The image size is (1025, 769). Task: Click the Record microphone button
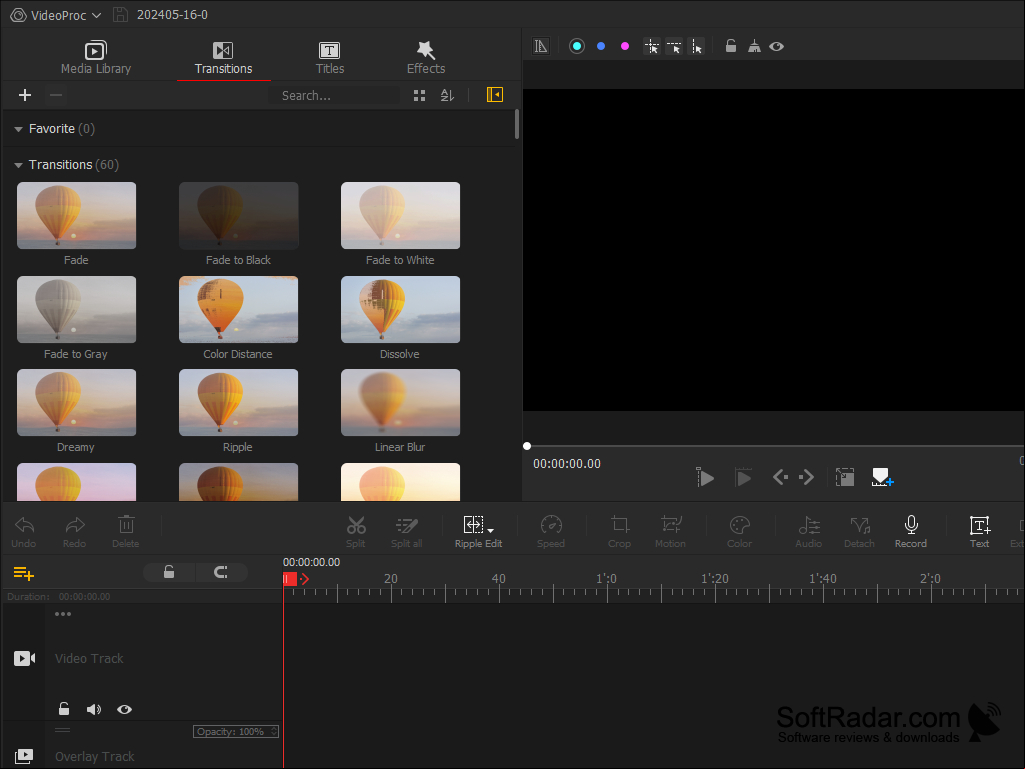911,532
